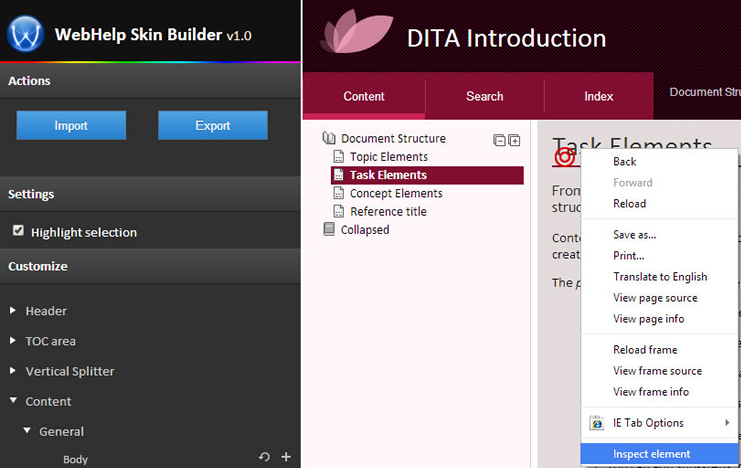Viewport: 741px width, 468px height.
Task: Collapse the General subsection
Action: point(27,431)
